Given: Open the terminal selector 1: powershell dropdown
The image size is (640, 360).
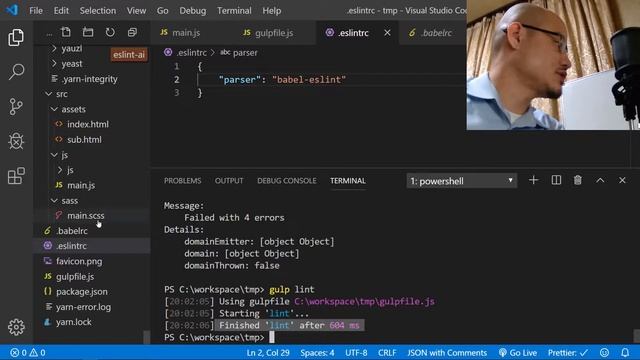Looking at the screenshot, I should click(x=462, y=181).
